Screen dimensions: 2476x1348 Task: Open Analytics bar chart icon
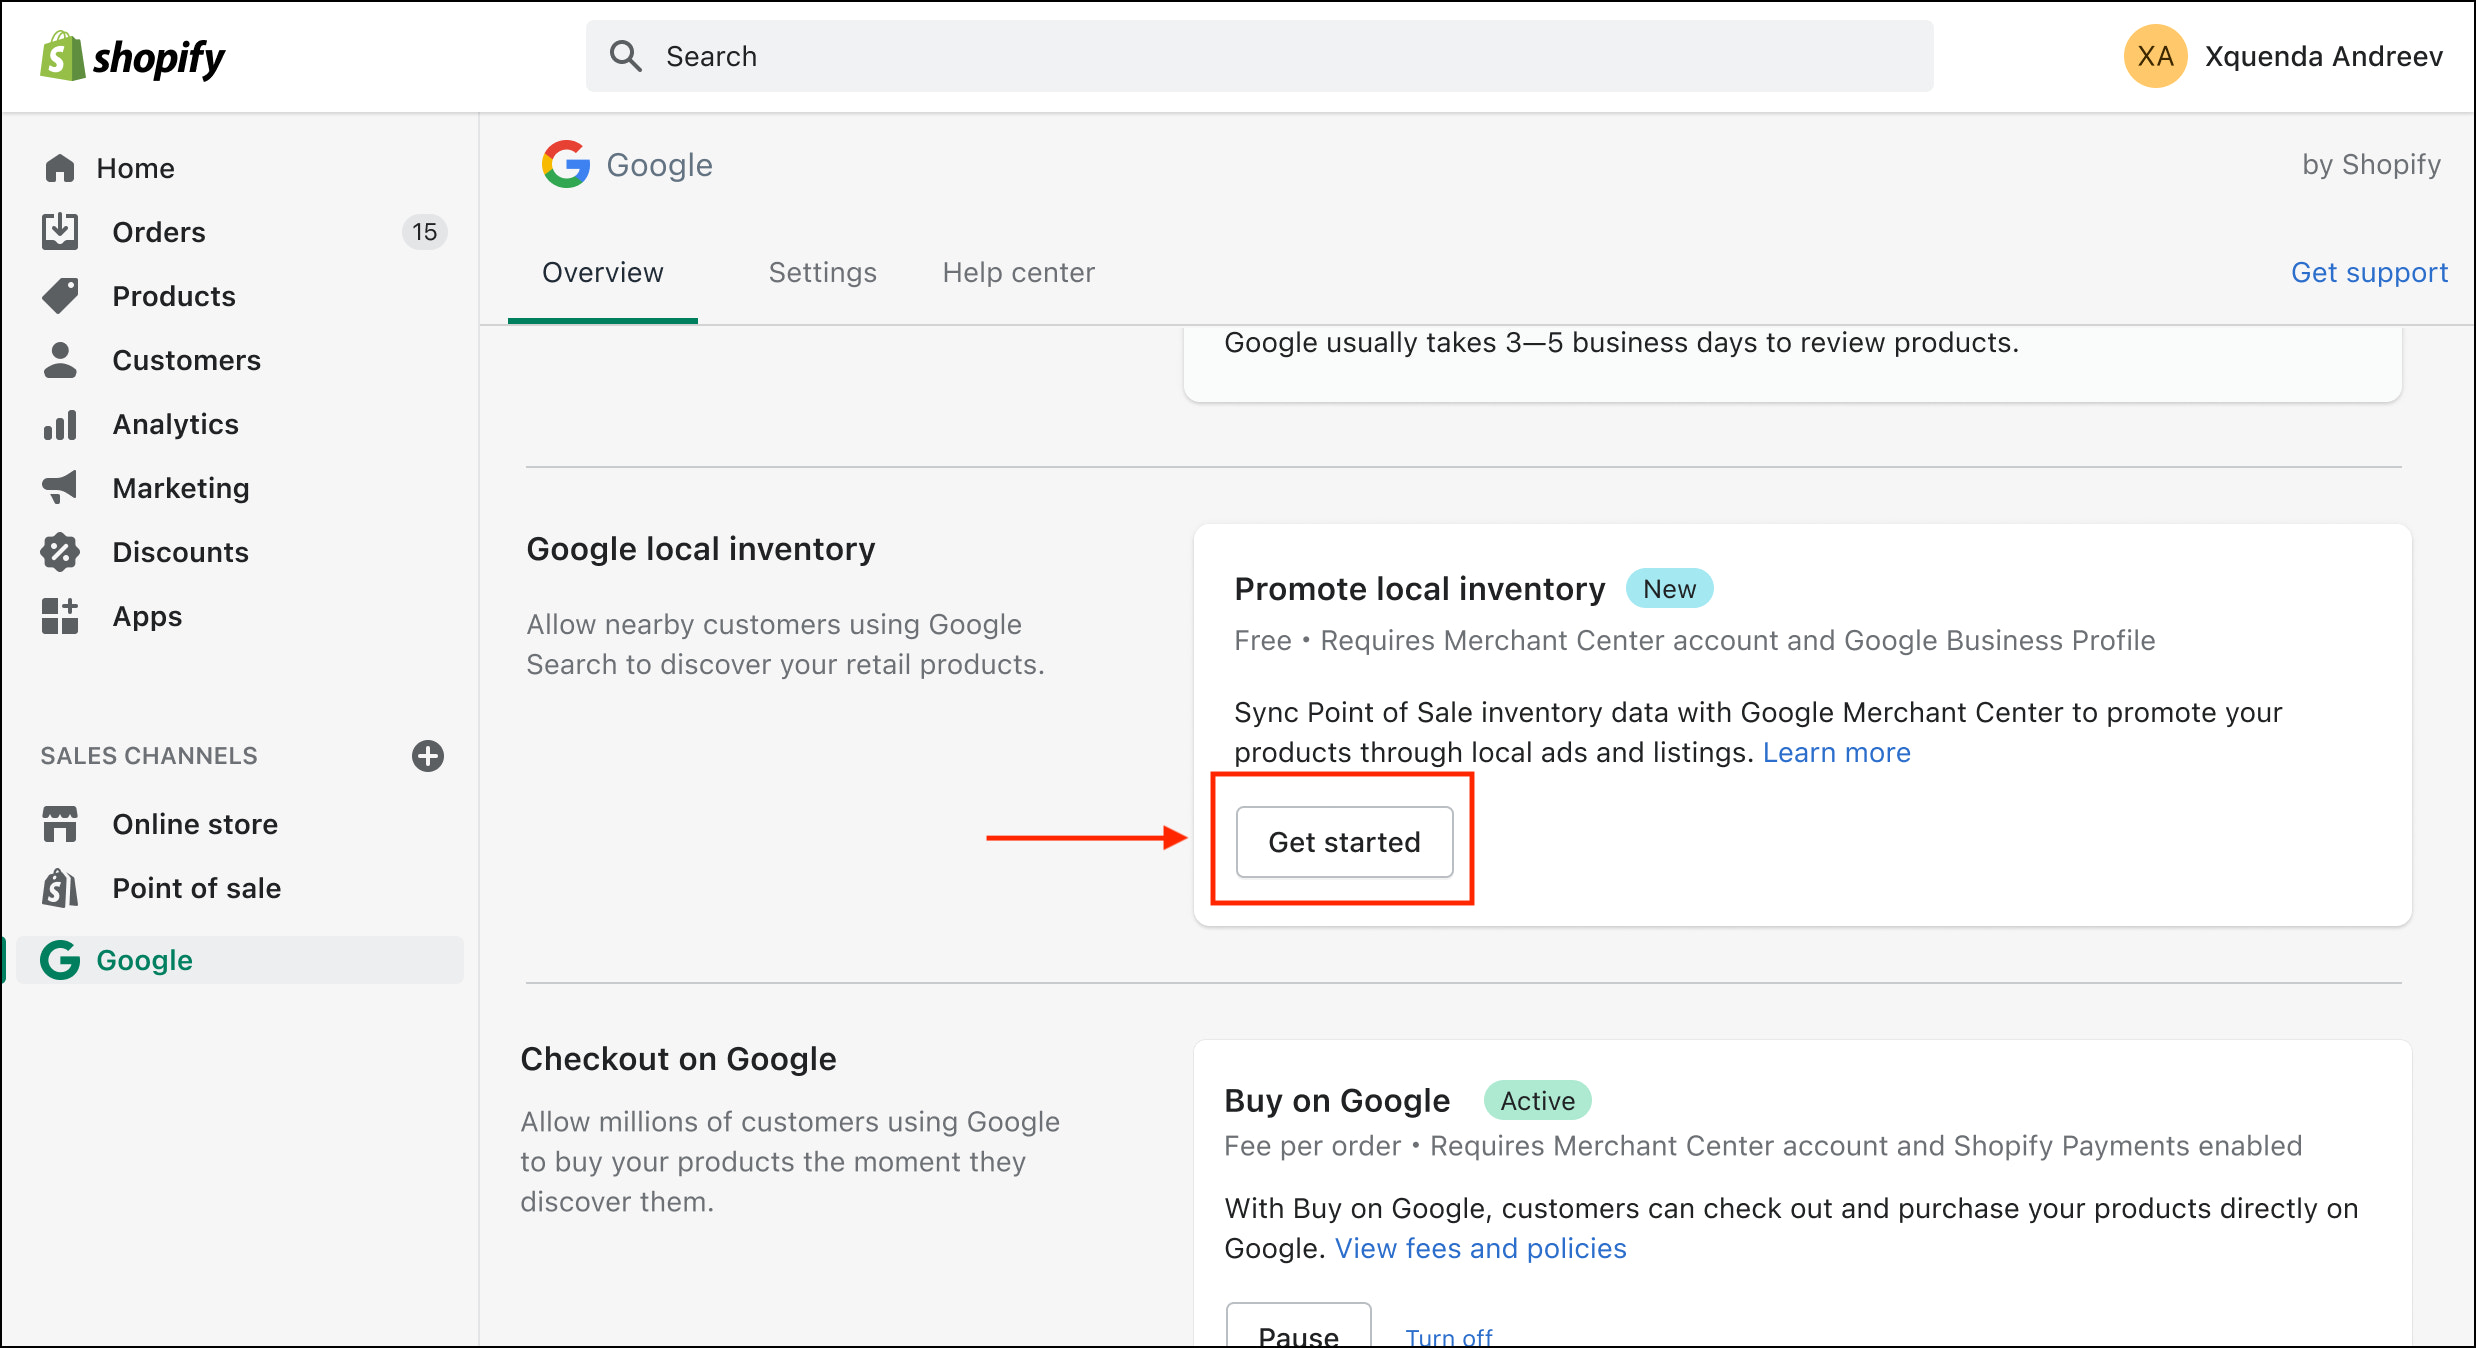[x=60, y=425]
